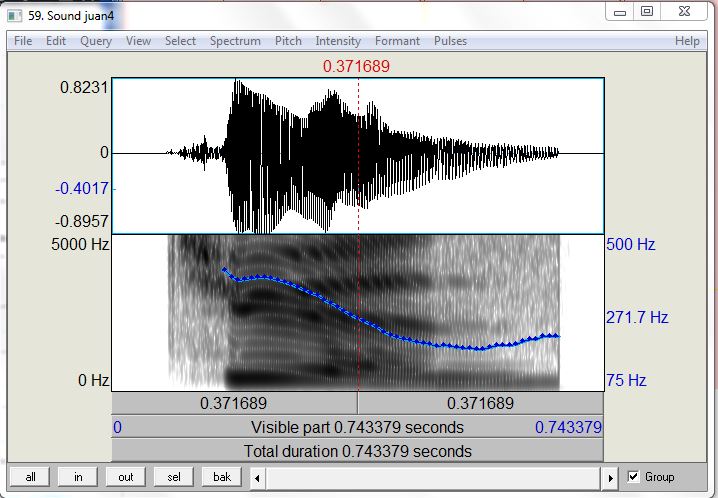This screenshot has height=498, width=718.
Task: Click the 0.8231 waveform maximum label
Action: tap(84, 87)
